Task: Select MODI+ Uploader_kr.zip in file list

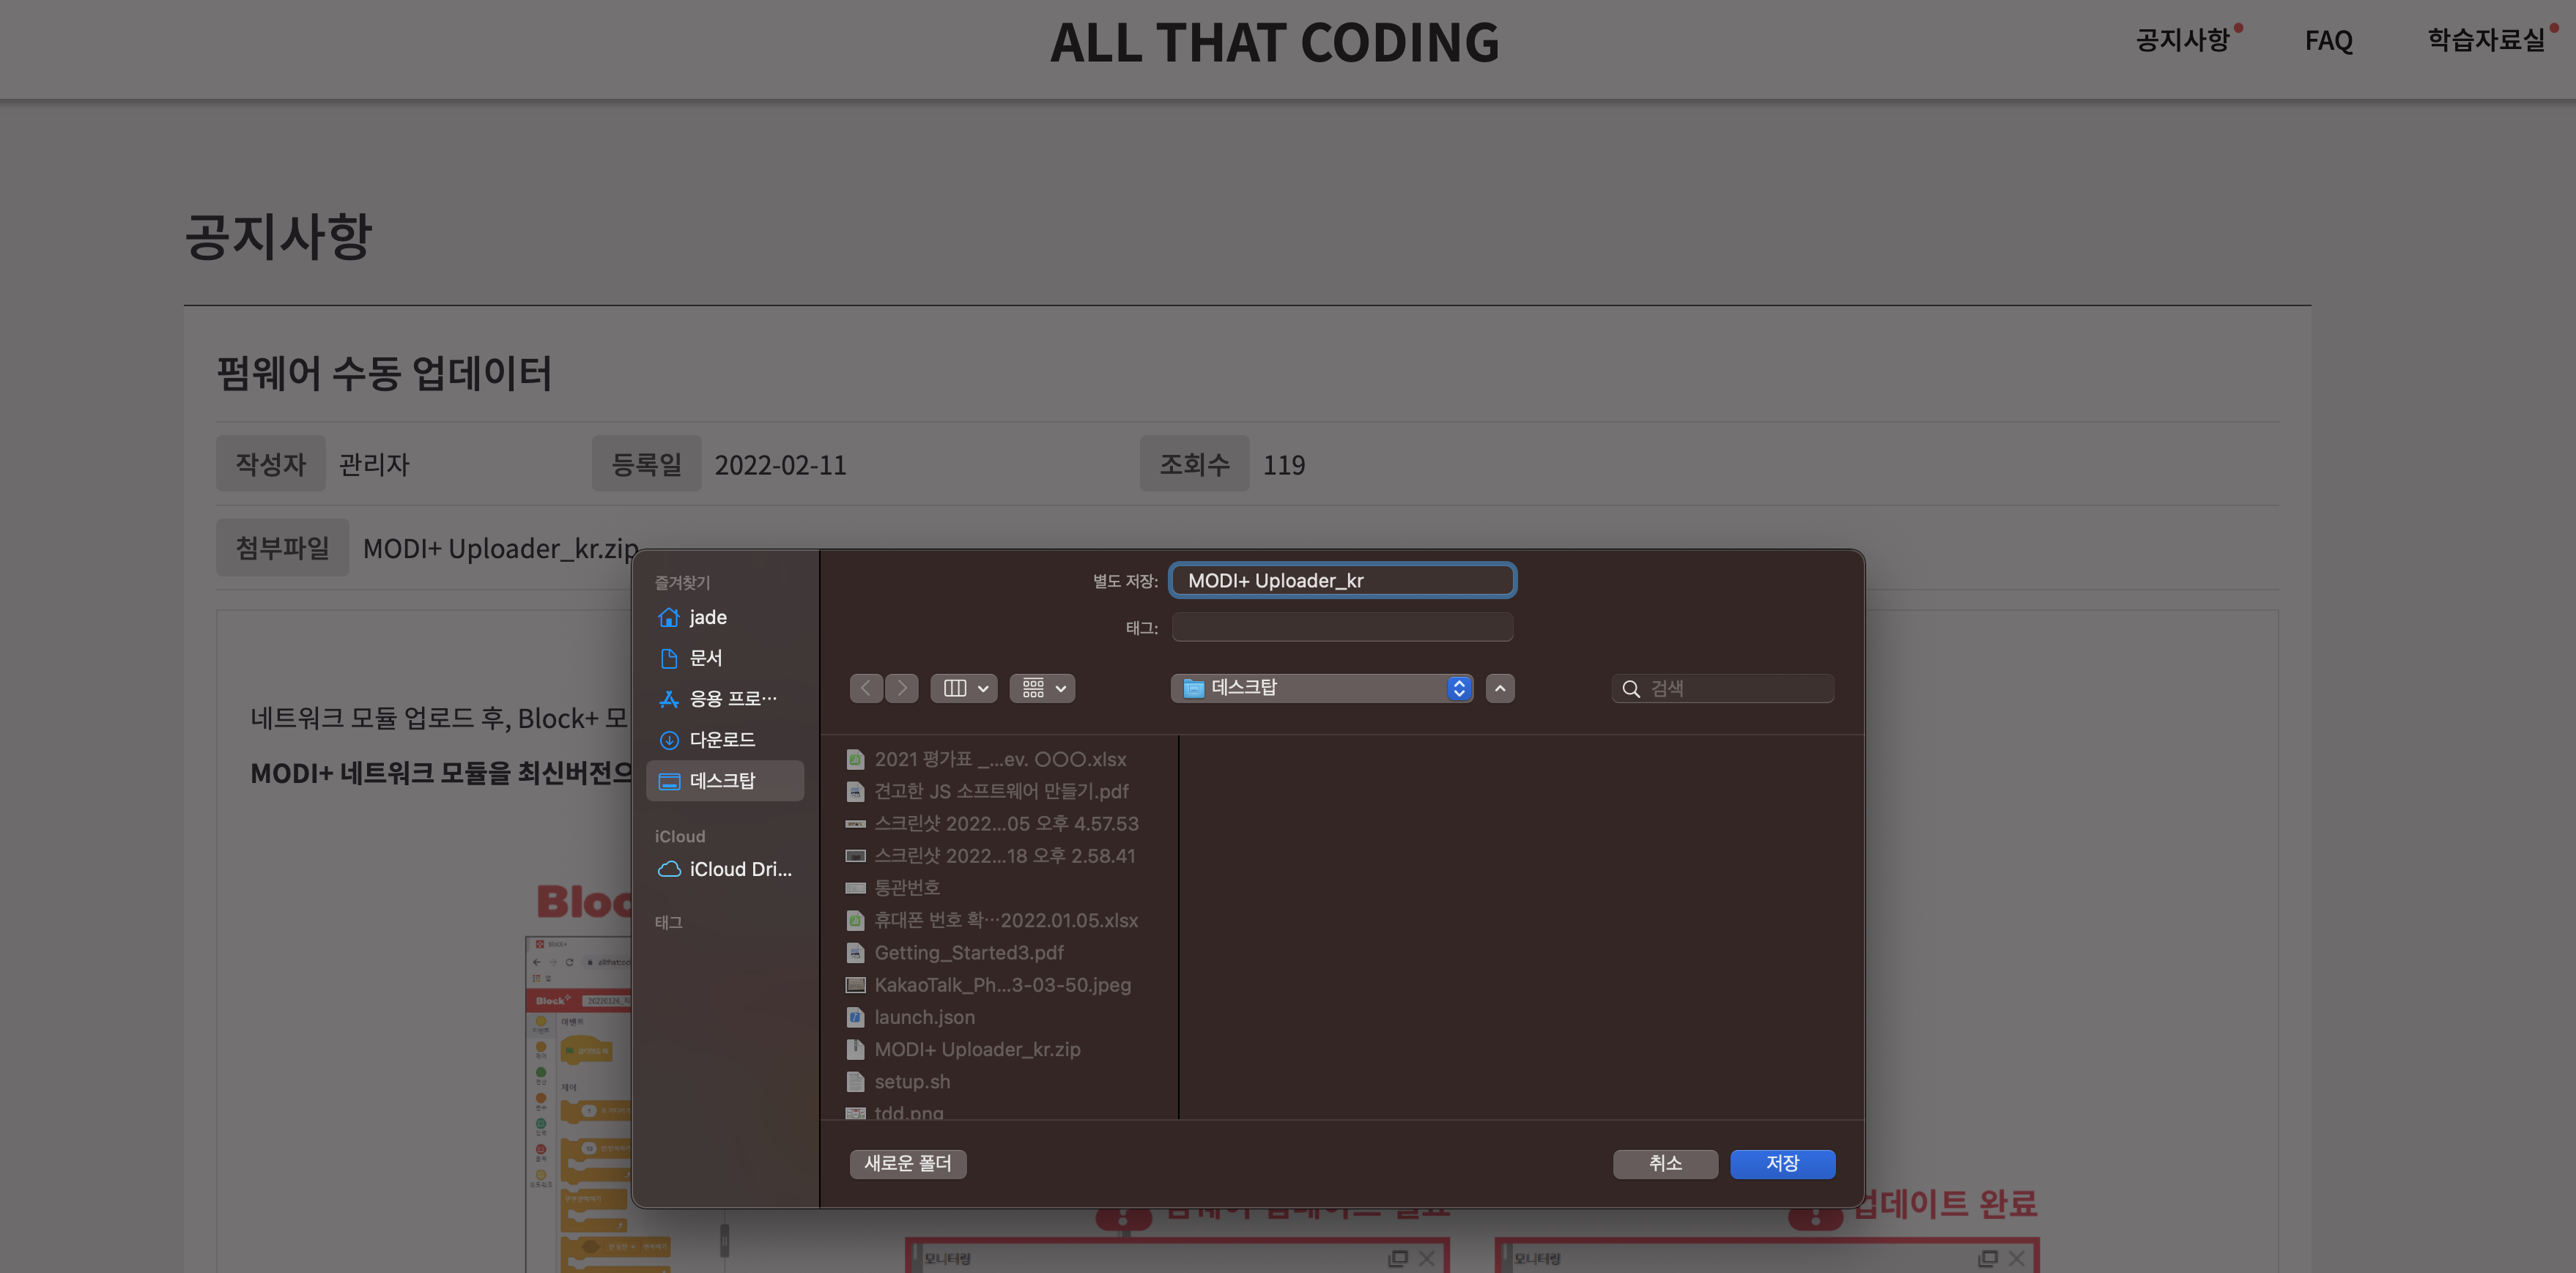Action: pos(977,1050)
